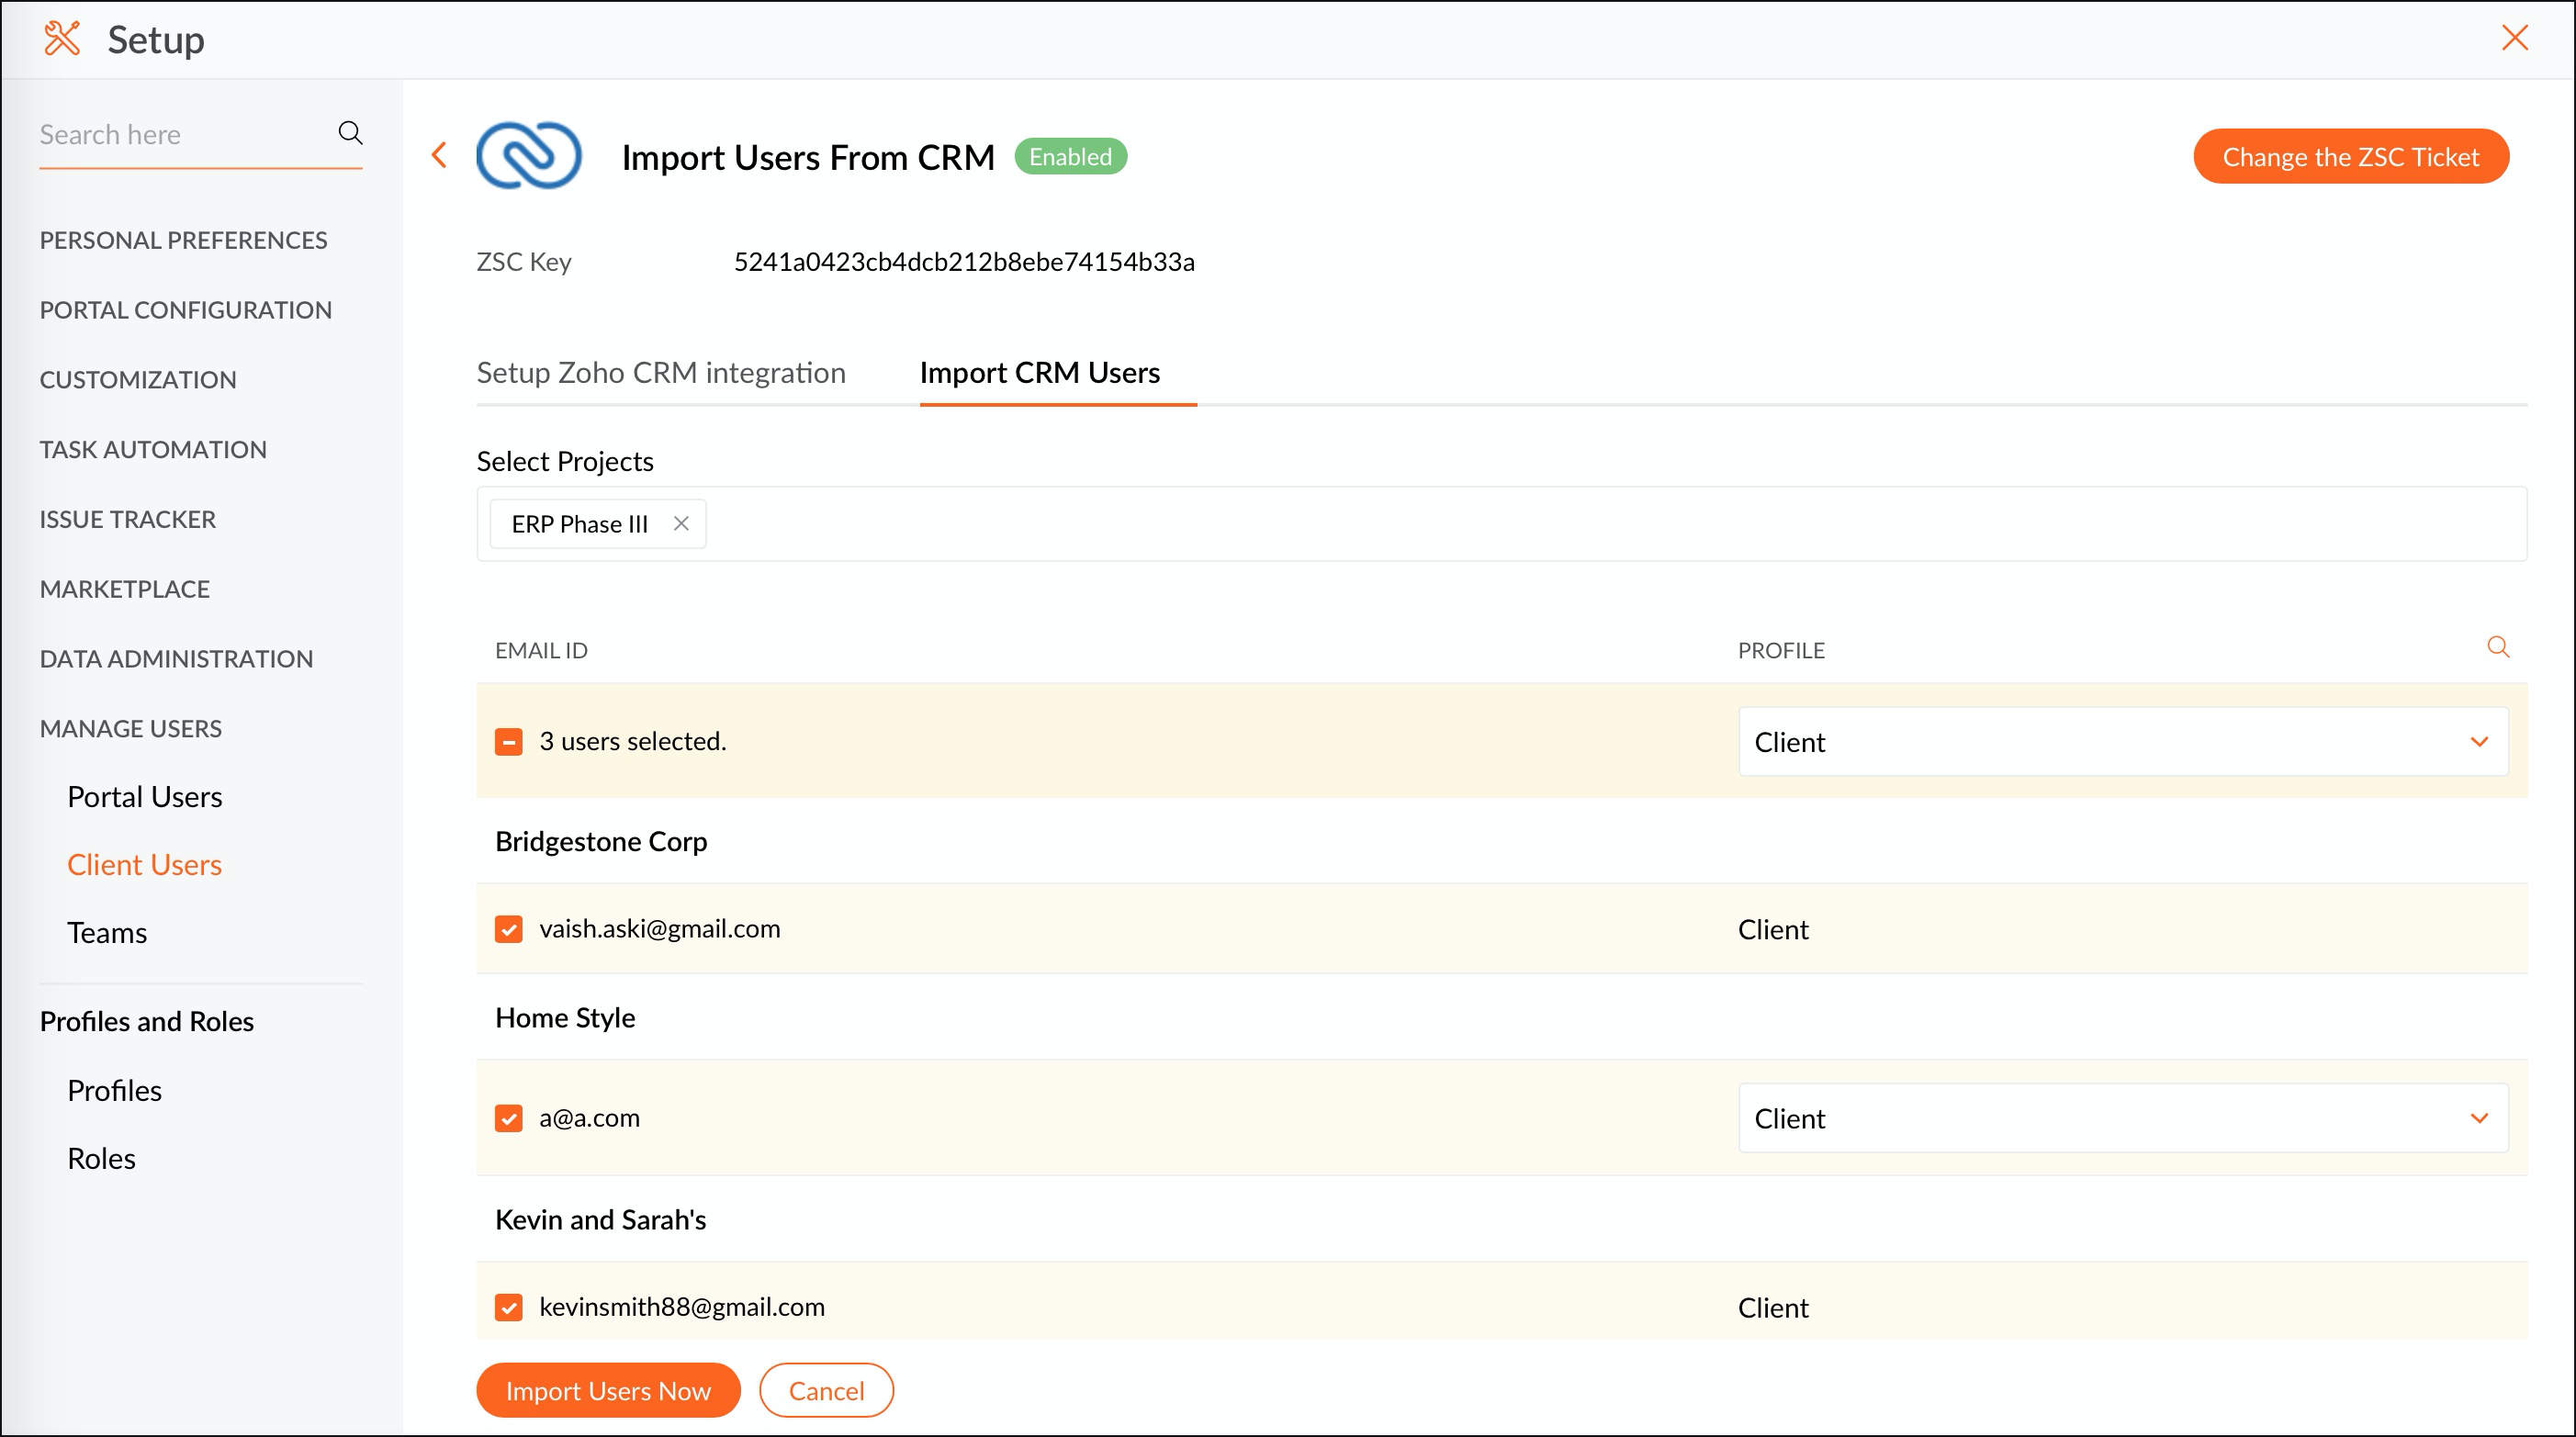Go back using the orange chevron arrow
Viewport: 2576px width, 1437px height.
click(439, 155)
